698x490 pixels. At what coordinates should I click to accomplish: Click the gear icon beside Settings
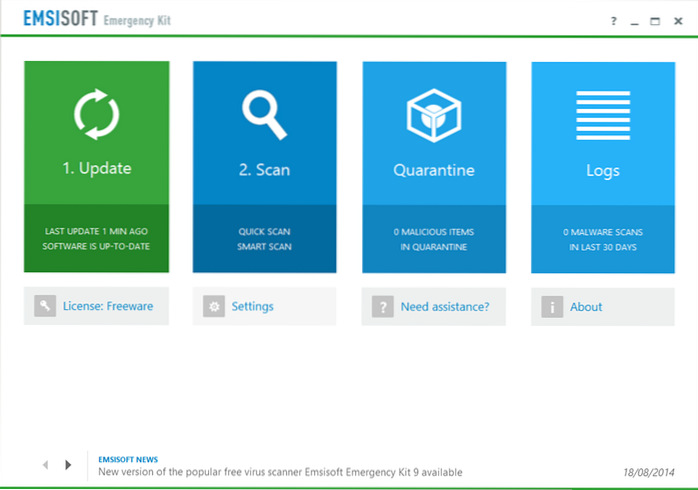point(214,307)
